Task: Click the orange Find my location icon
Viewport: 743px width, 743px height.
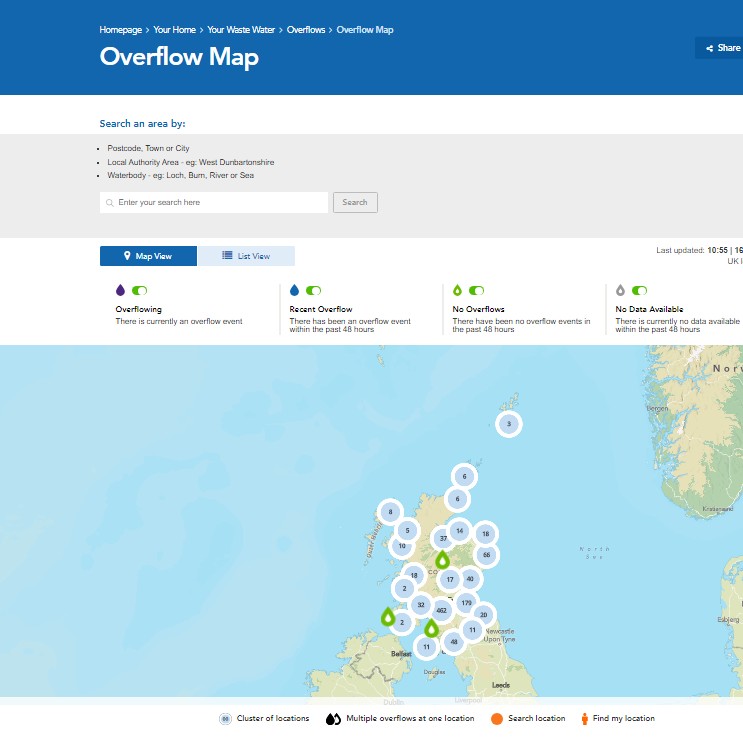Action: [585, 719]
